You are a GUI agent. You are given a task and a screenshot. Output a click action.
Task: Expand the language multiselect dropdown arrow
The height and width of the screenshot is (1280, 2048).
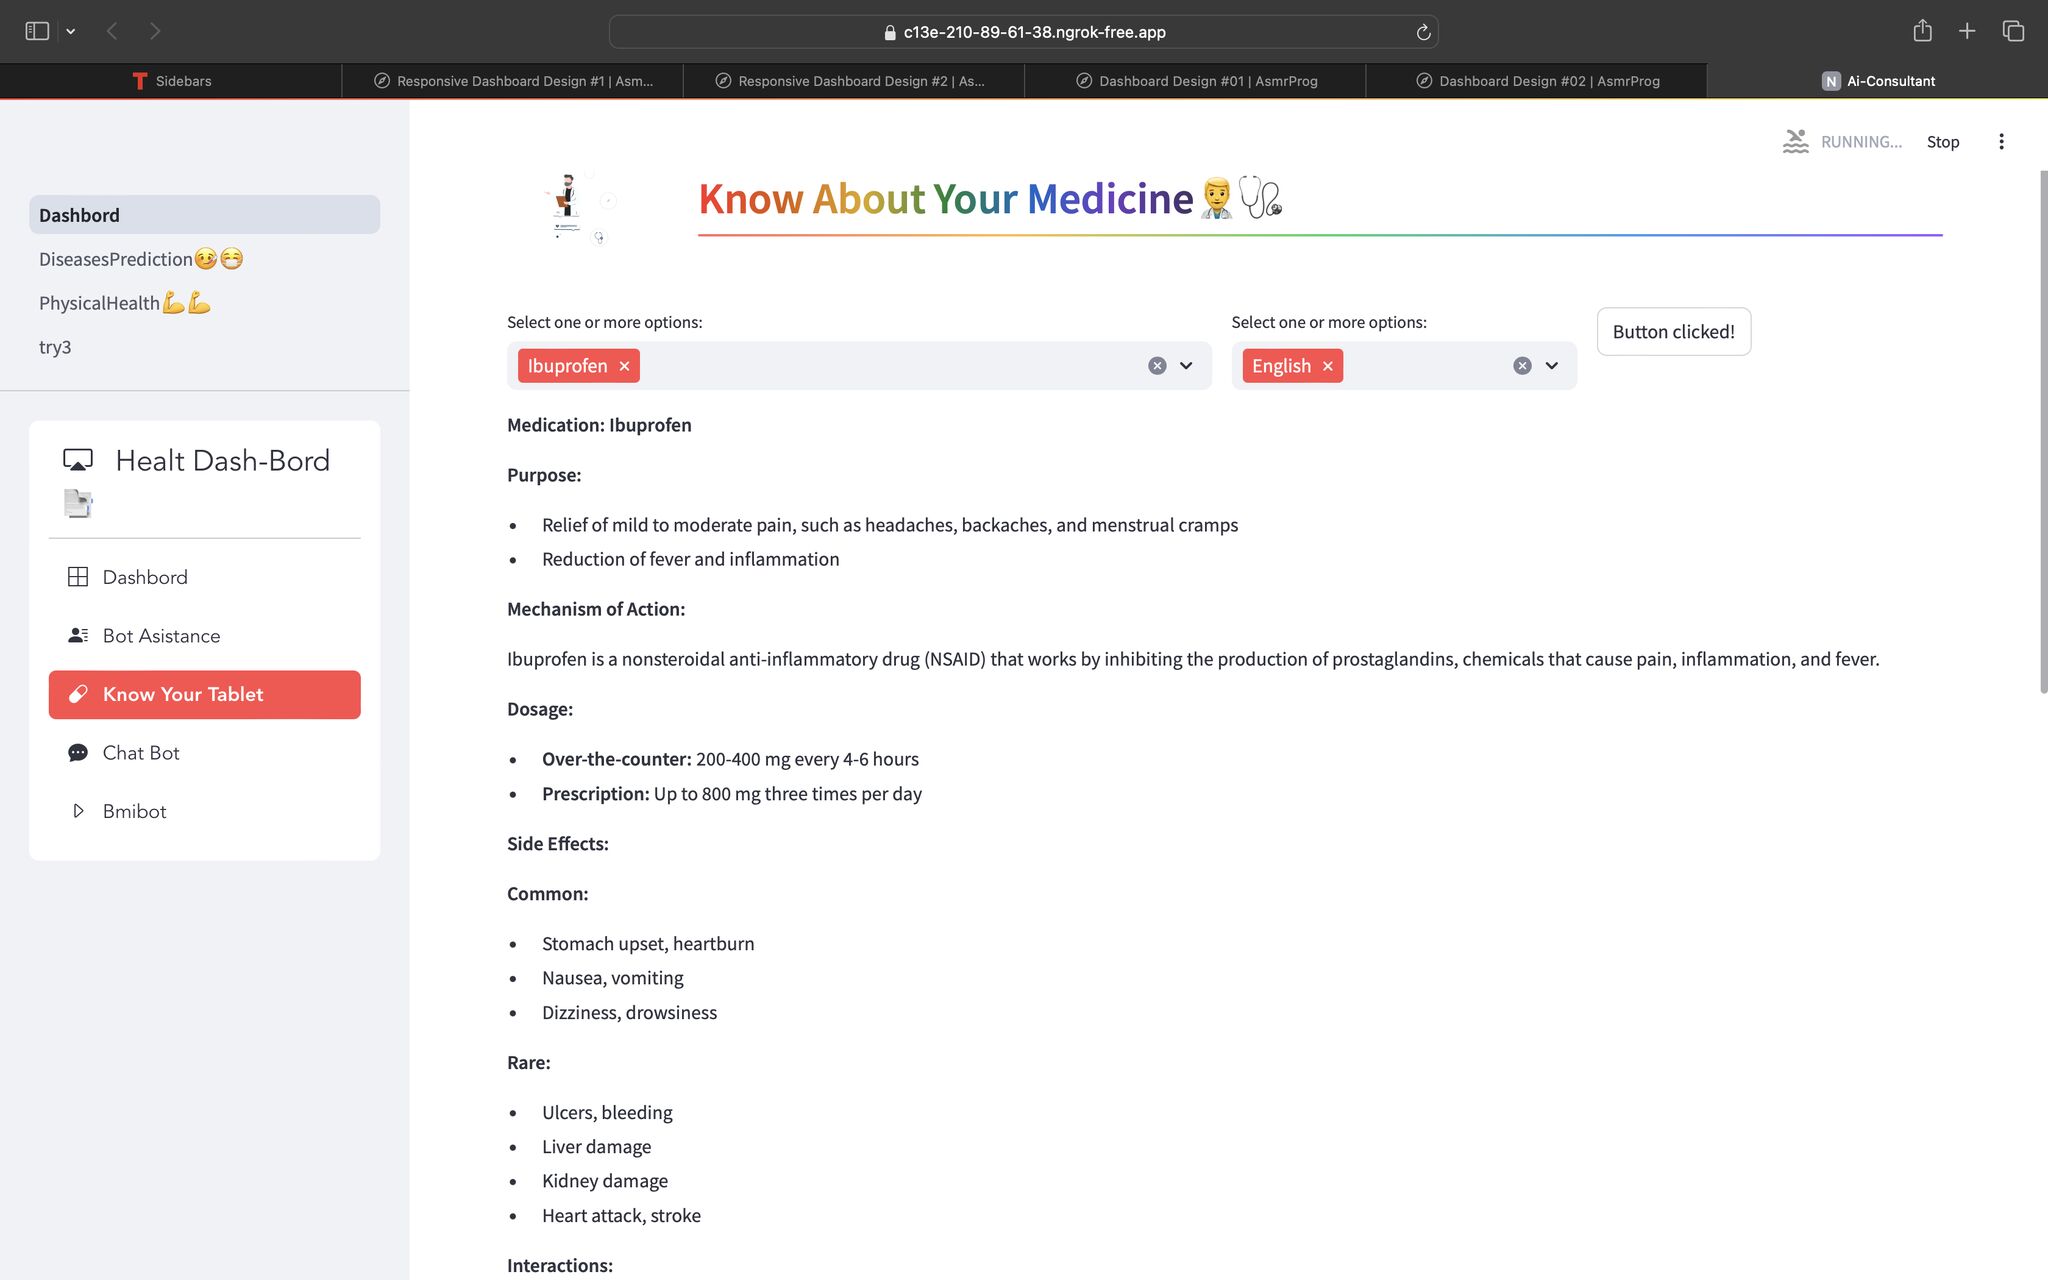click(x=1551, y=366)
